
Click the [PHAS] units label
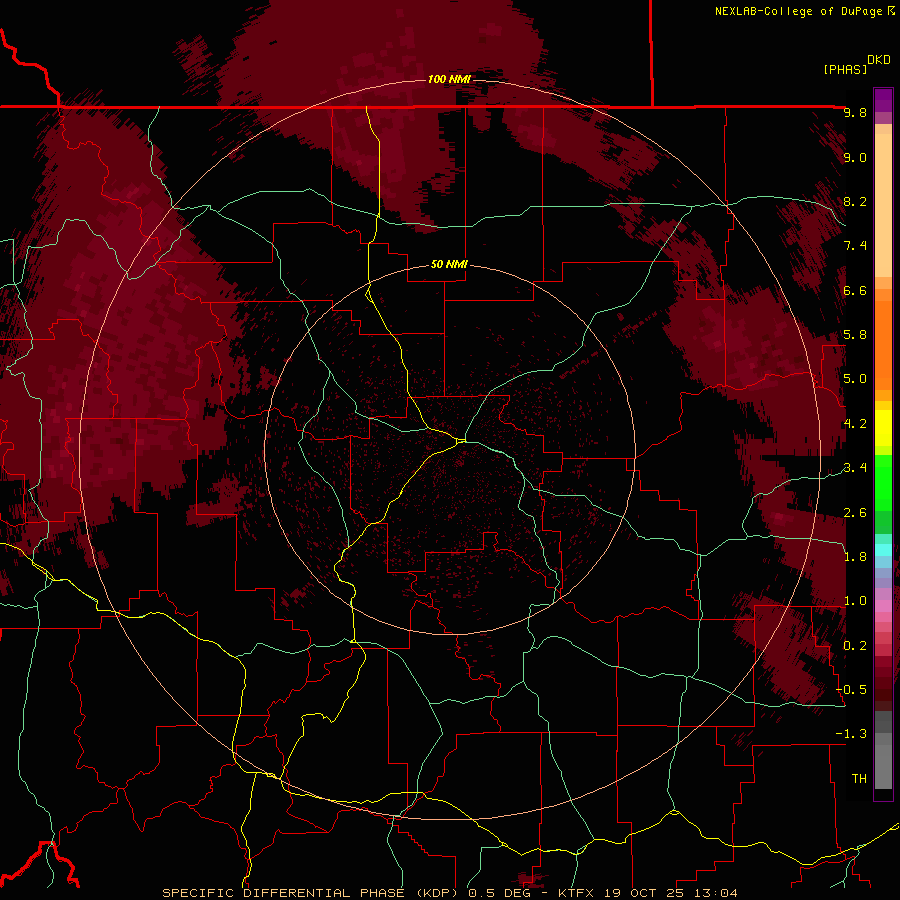click(845, 69)
